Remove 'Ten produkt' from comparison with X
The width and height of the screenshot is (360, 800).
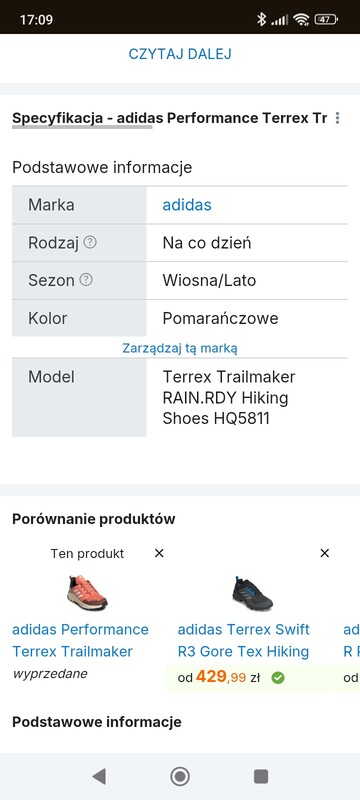click(x=159, y=553)
